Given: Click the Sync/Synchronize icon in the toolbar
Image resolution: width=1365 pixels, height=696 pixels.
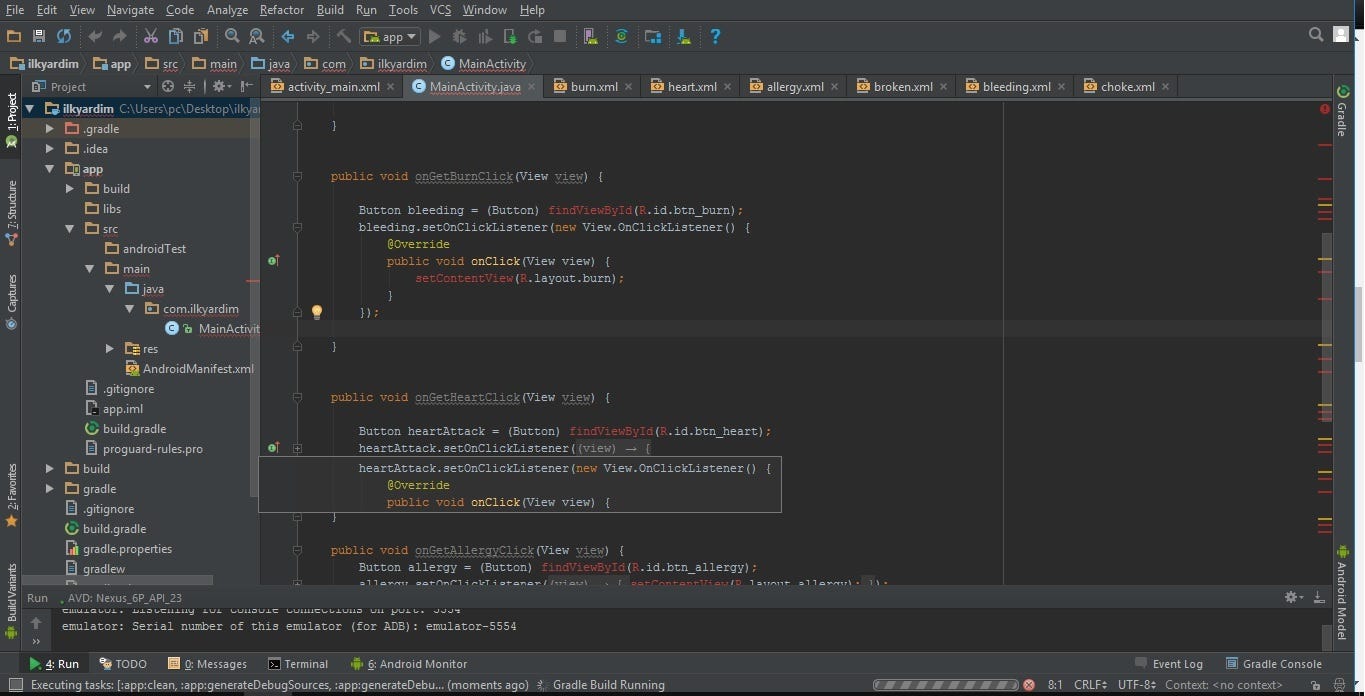Looking at the screenshot, I should point(64,36).
